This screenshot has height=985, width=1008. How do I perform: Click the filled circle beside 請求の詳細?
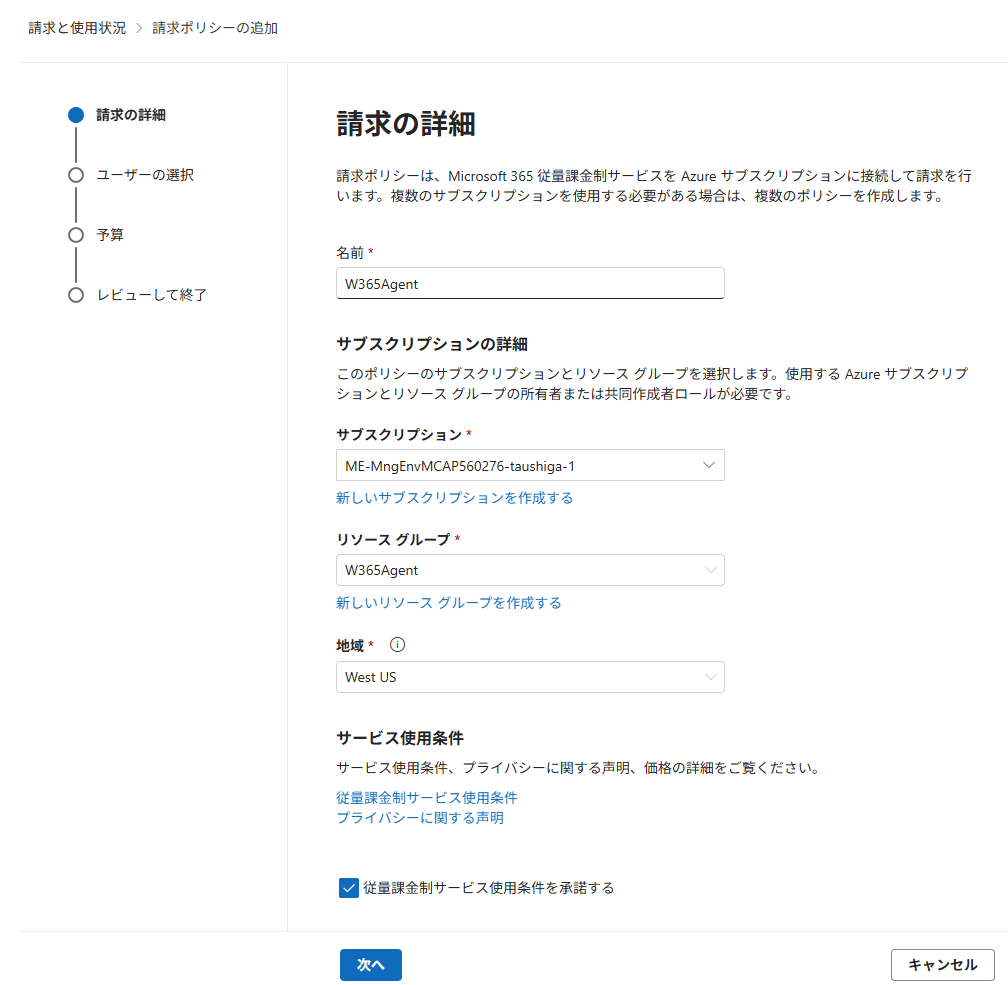[x=76, y=115]
